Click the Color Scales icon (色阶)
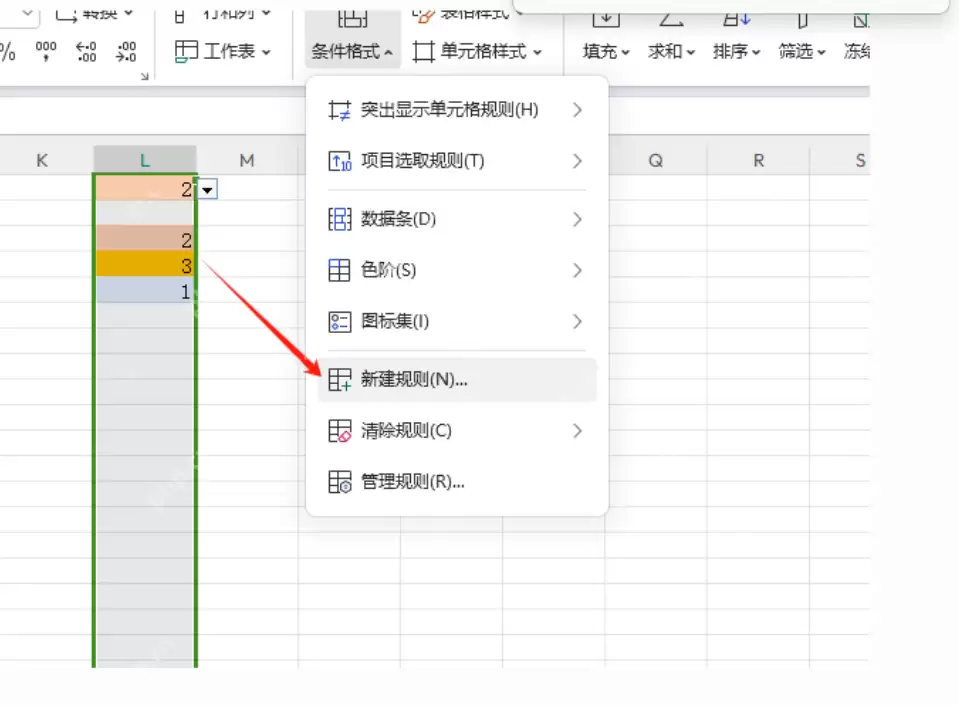 pyautogui.click(x=339, y=270)
